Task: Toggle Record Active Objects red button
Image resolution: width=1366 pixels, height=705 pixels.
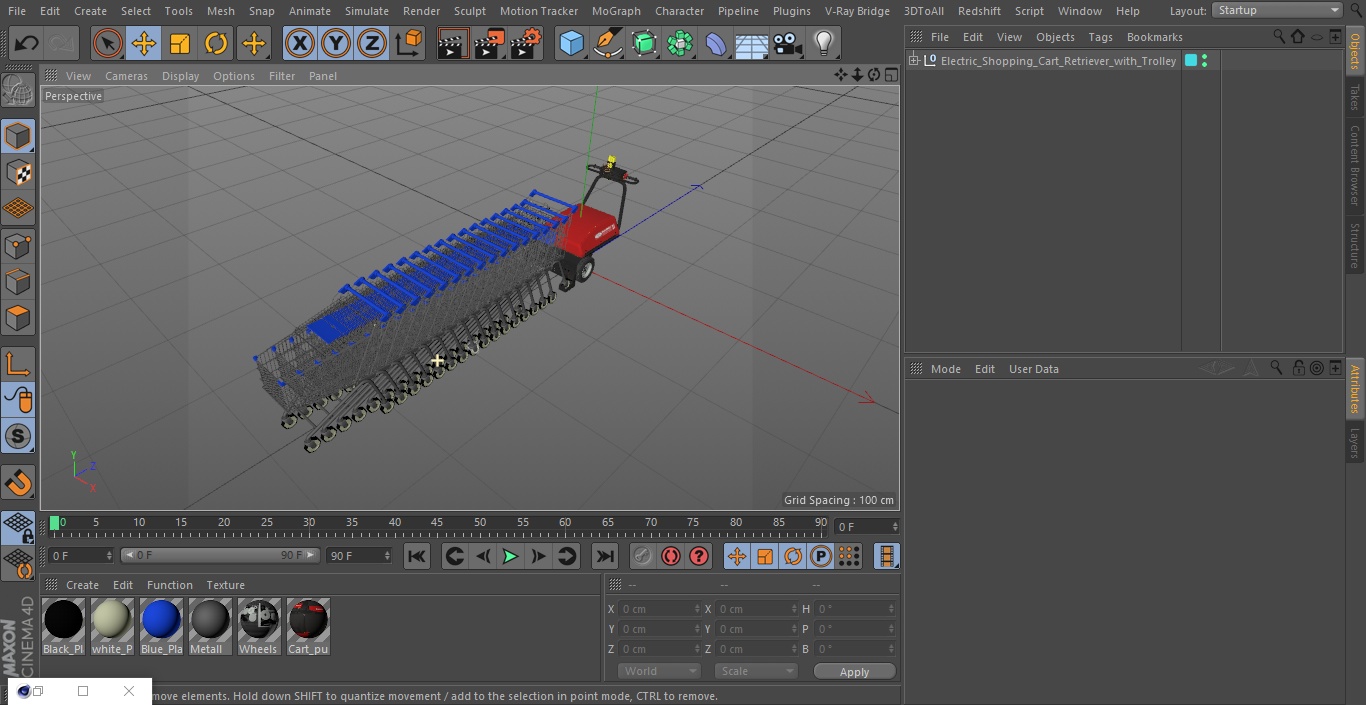Action: (643, 557)
